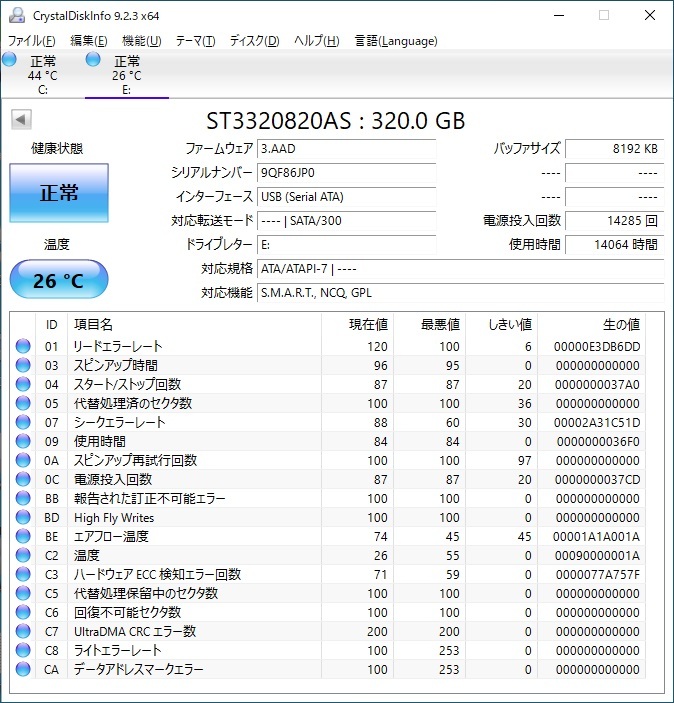Click the 生の値 column header

pyautogui.click(x=591, y=324)
